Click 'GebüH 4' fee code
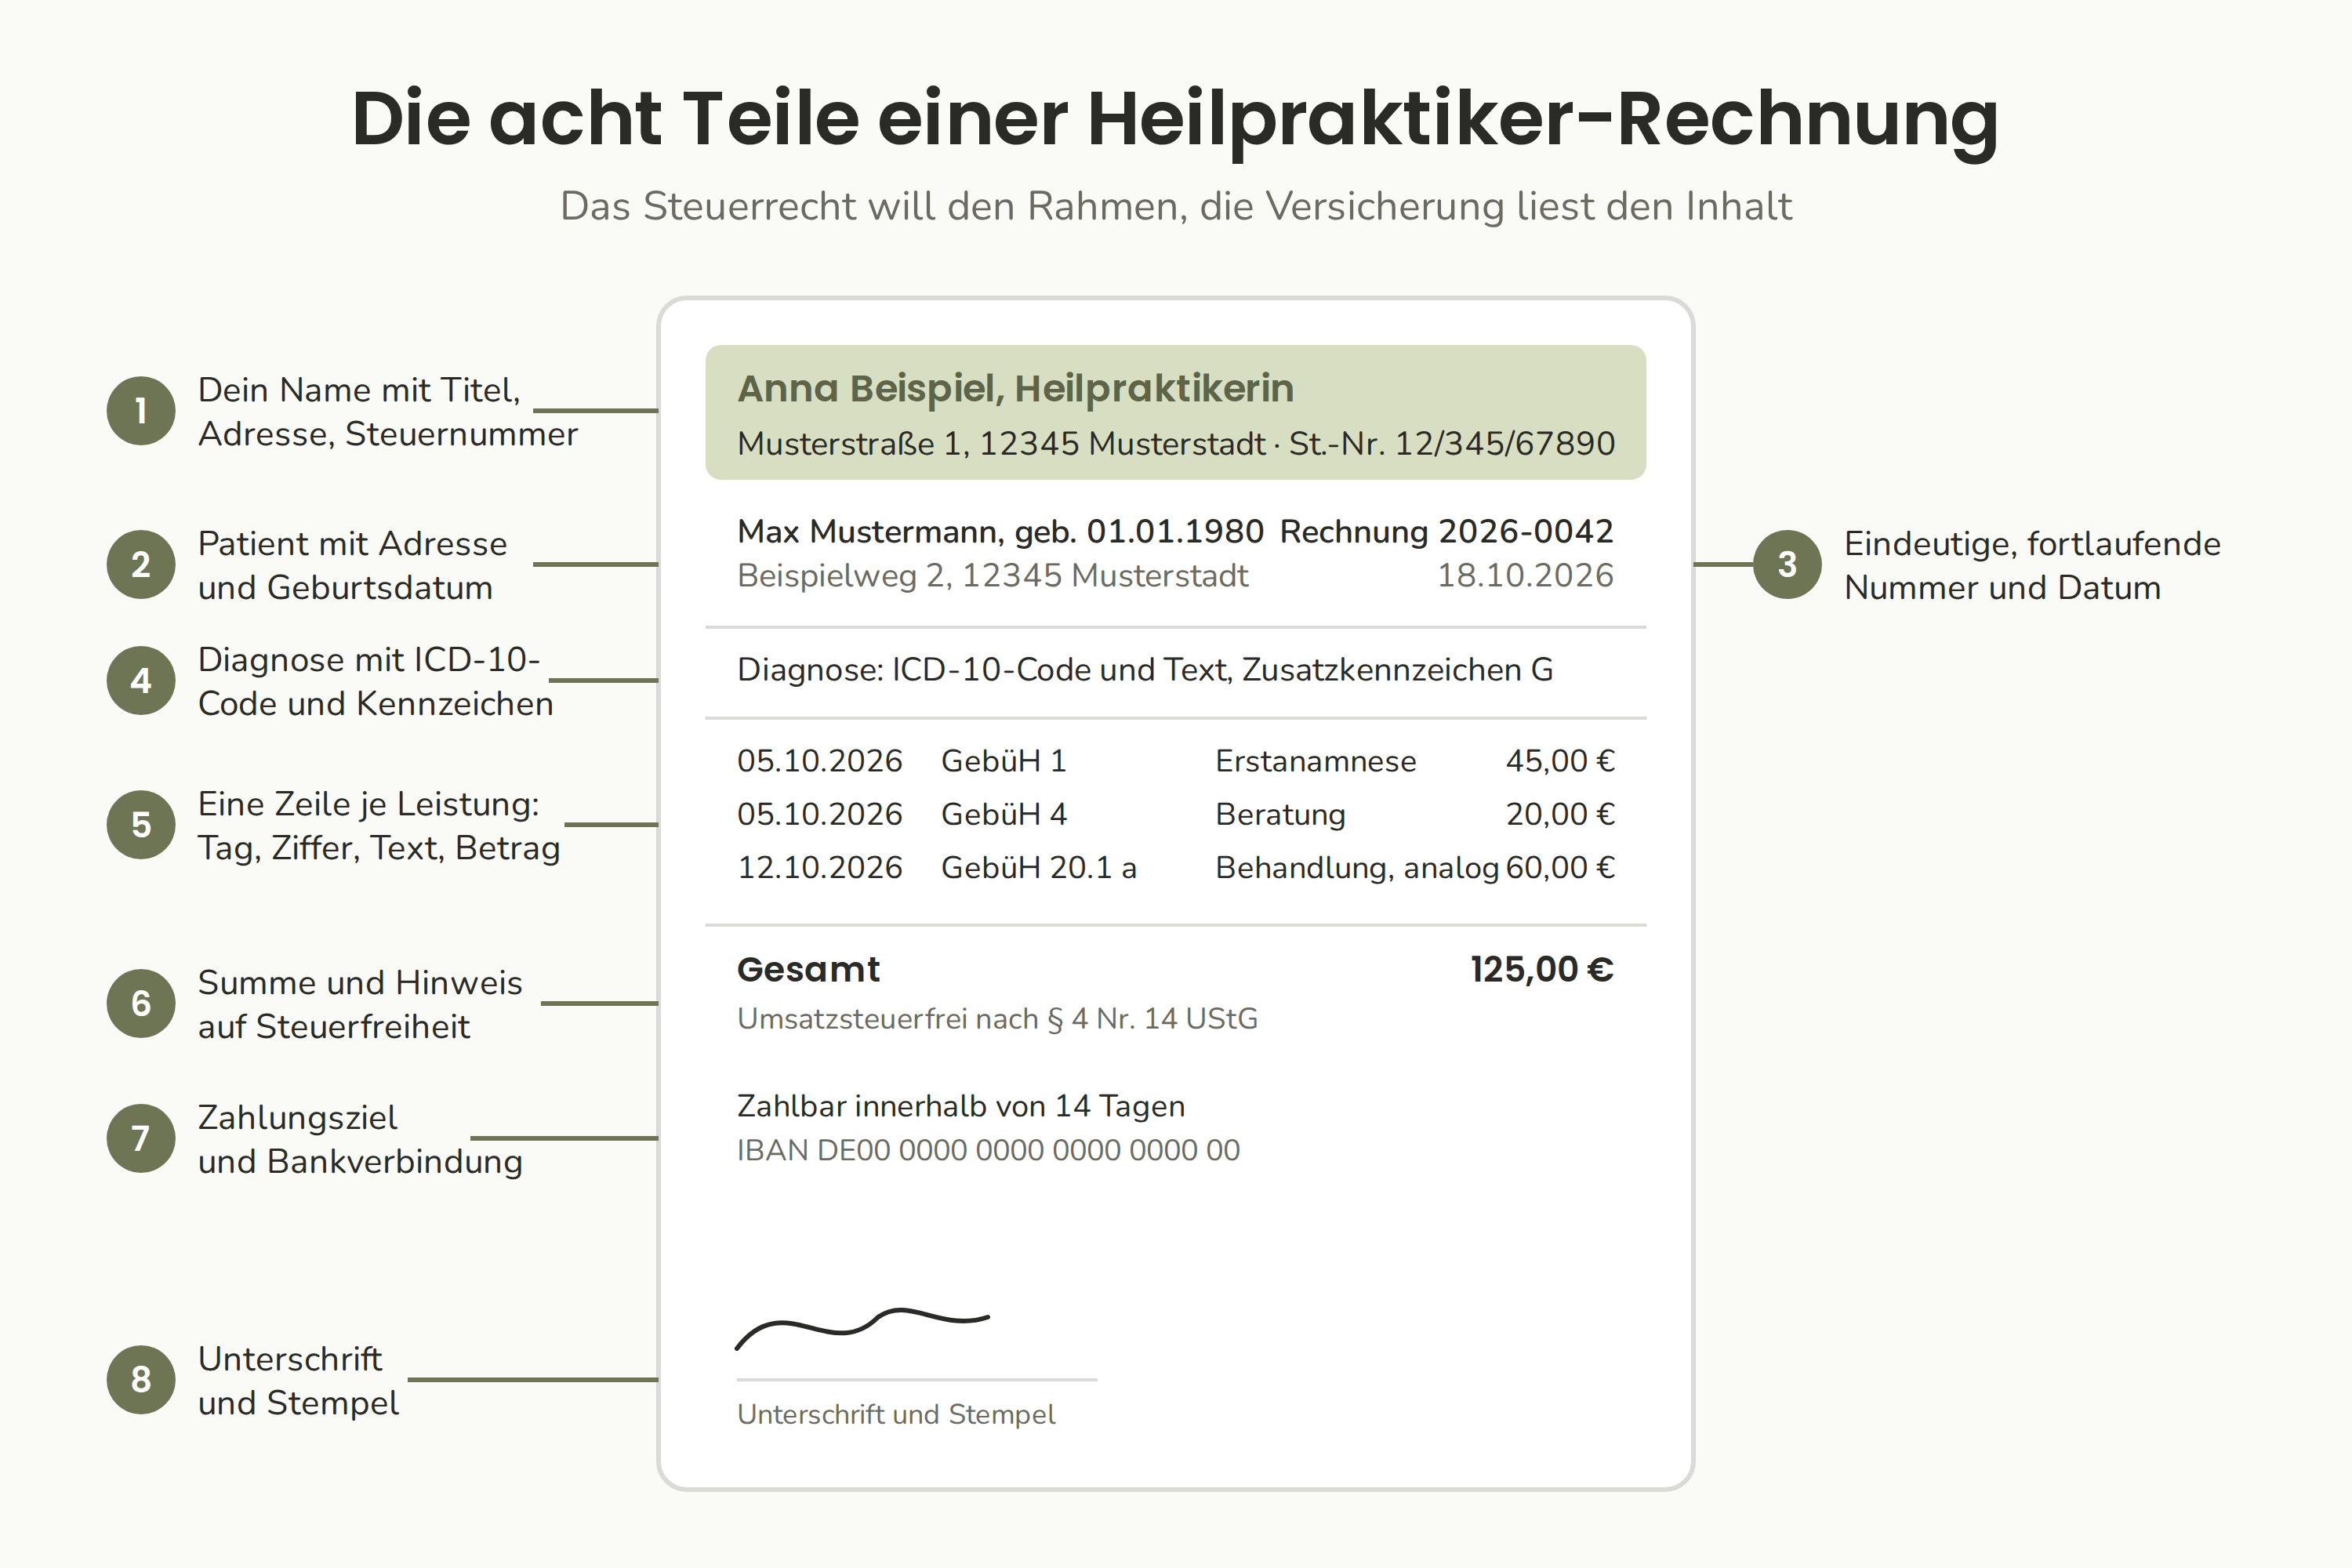Image resolution: width=2352 pixels, height=1568 pixels. tap(1004, 815)
